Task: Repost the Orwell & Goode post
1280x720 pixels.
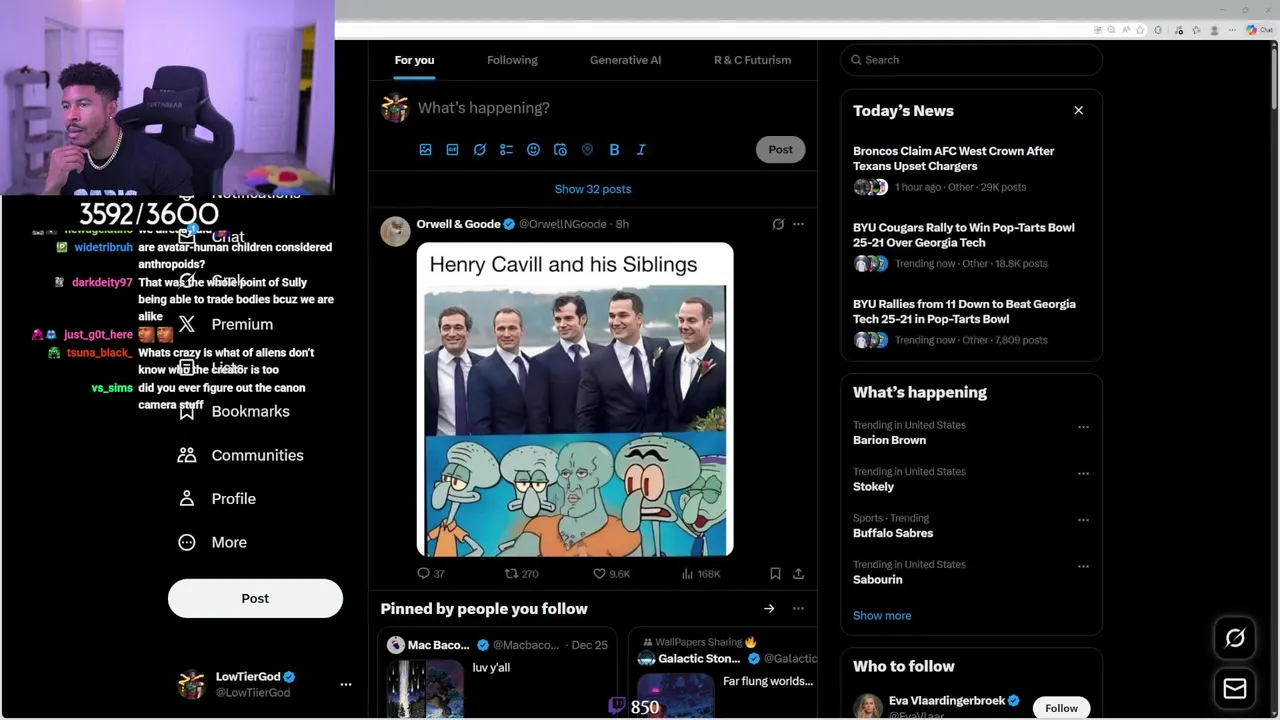Action: [x=522, y=574]
